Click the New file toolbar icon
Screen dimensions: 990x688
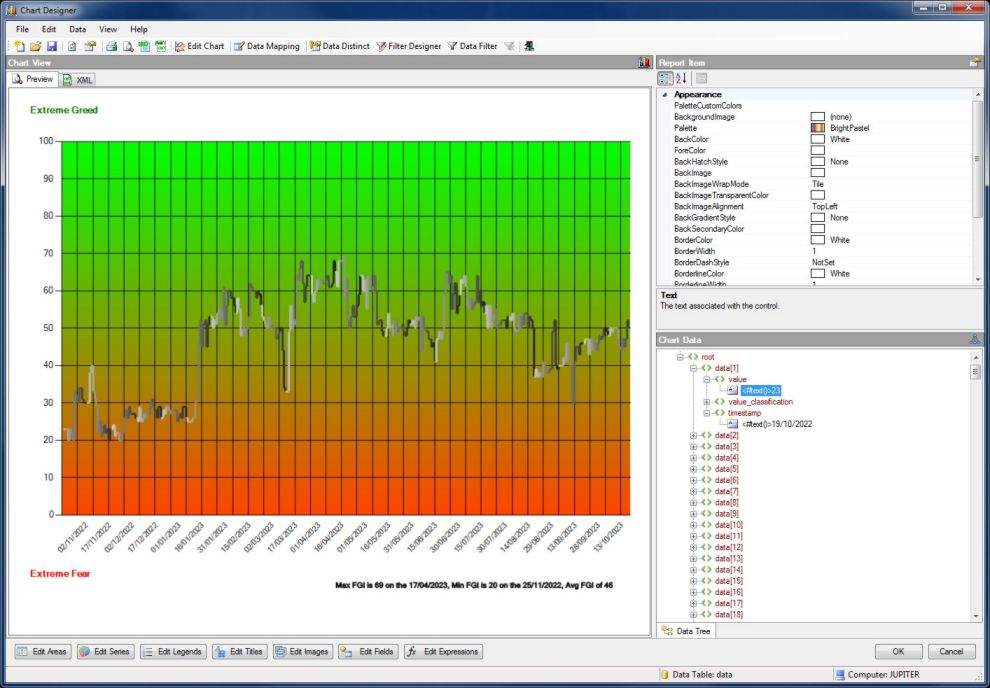(20, 46)
